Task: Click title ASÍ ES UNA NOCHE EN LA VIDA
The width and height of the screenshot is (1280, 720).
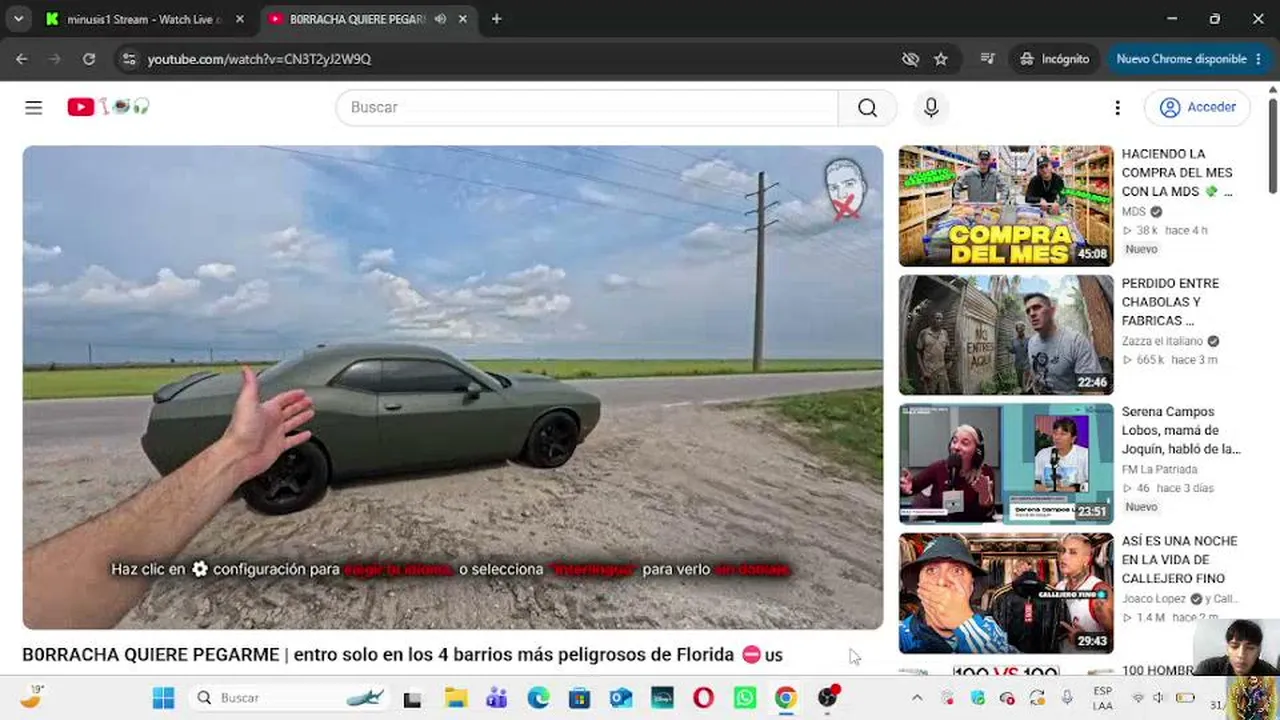Action: point(1180,560)
